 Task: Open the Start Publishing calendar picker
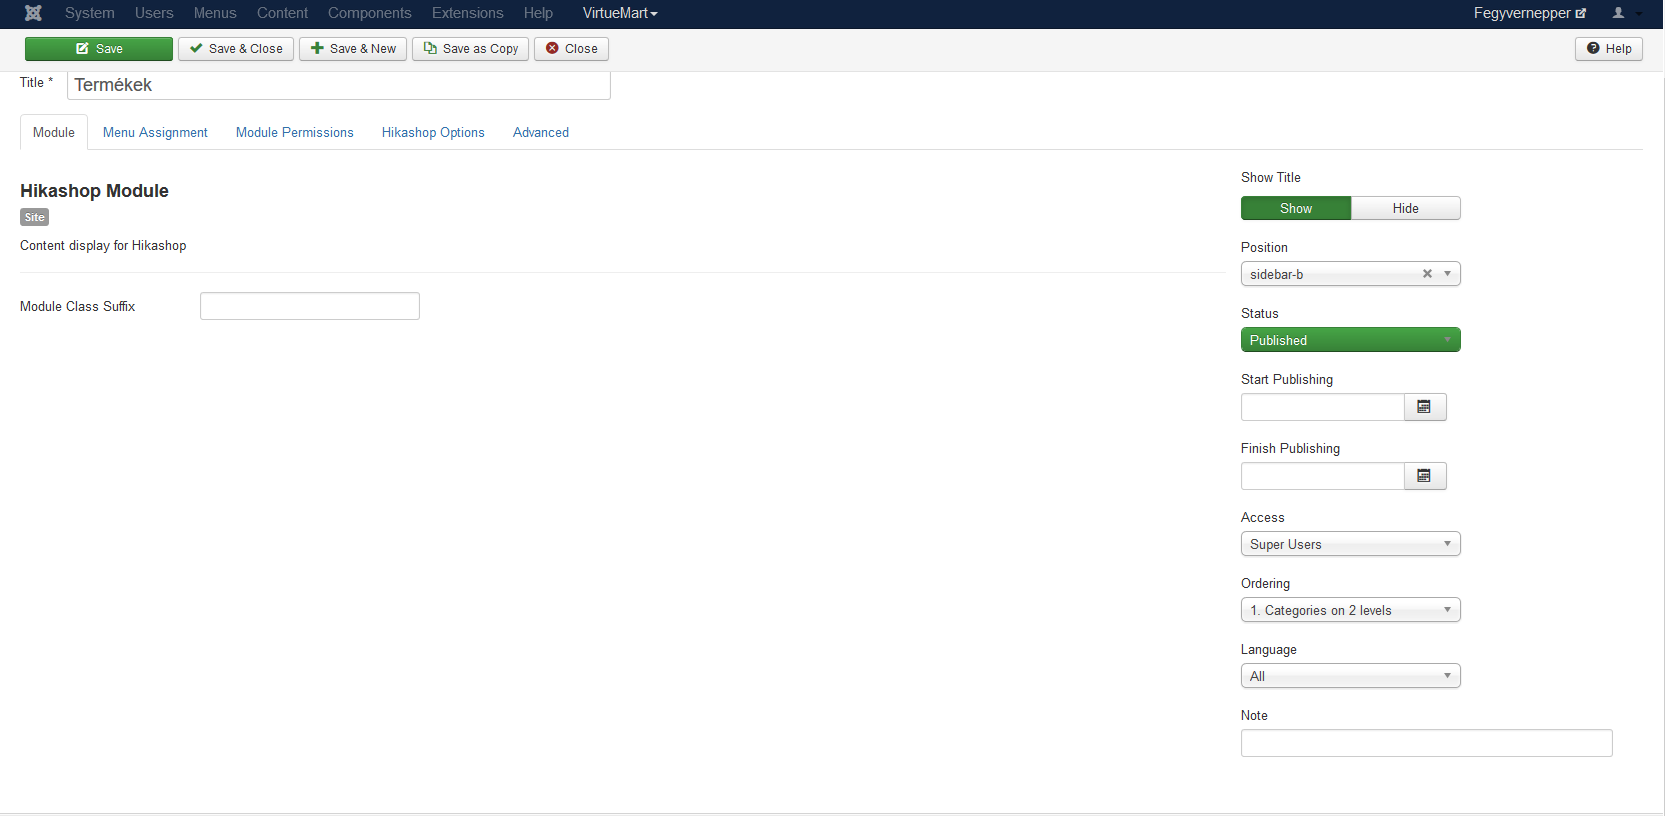tap(1425, 407)
